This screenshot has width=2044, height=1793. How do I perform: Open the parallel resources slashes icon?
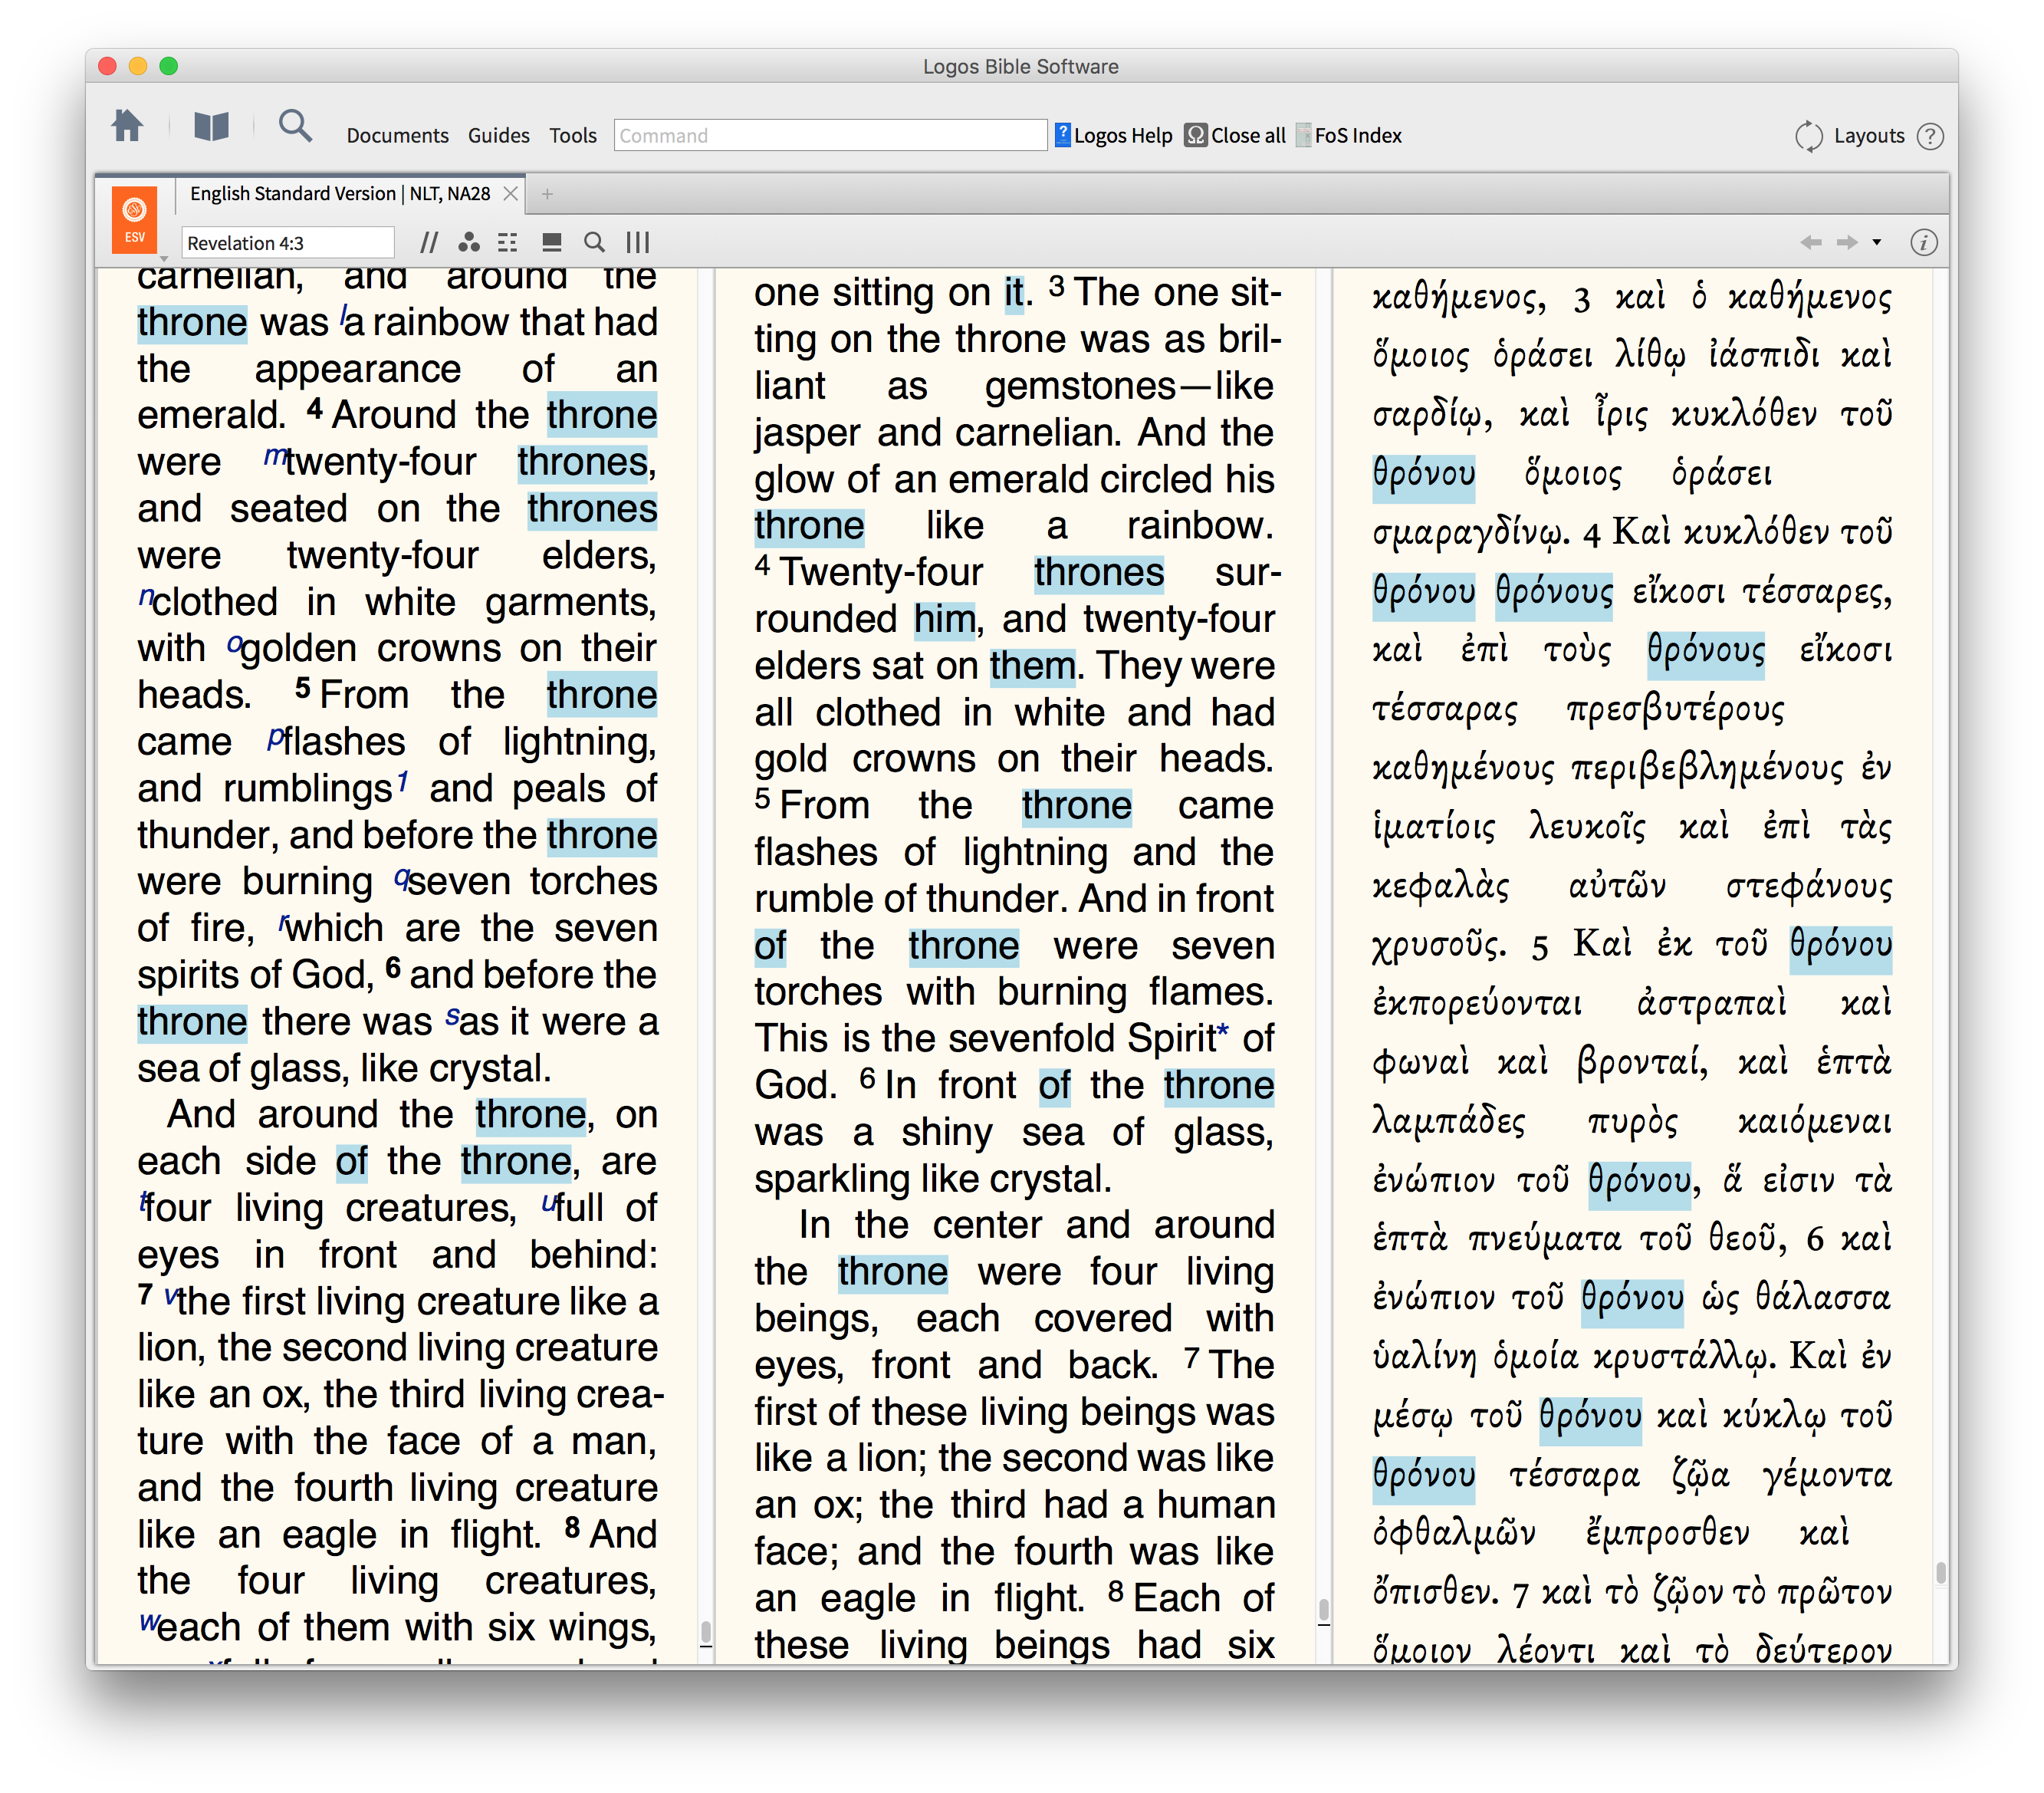429,243
